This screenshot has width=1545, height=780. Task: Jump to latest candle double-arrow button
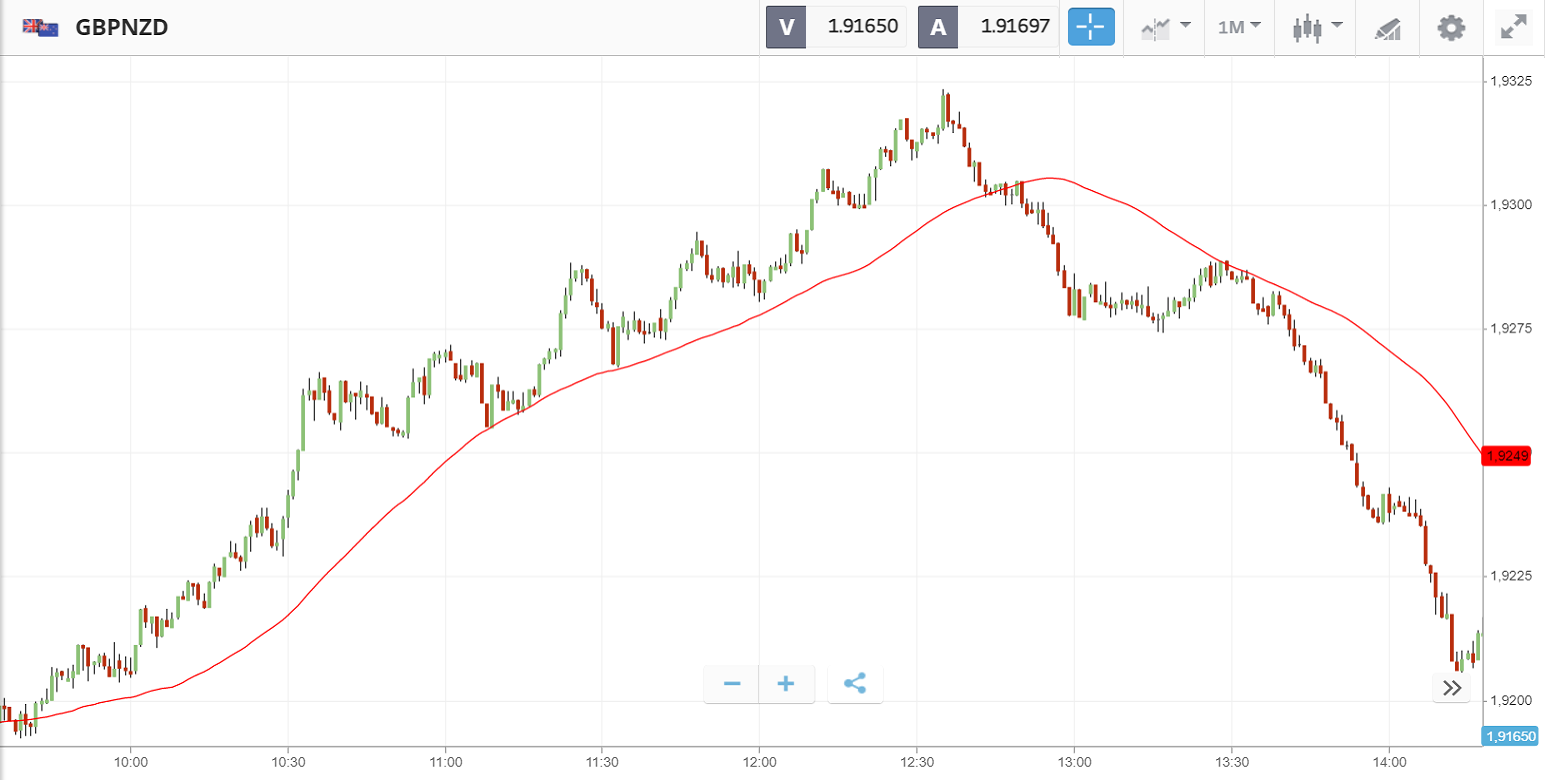[1452, 687]
